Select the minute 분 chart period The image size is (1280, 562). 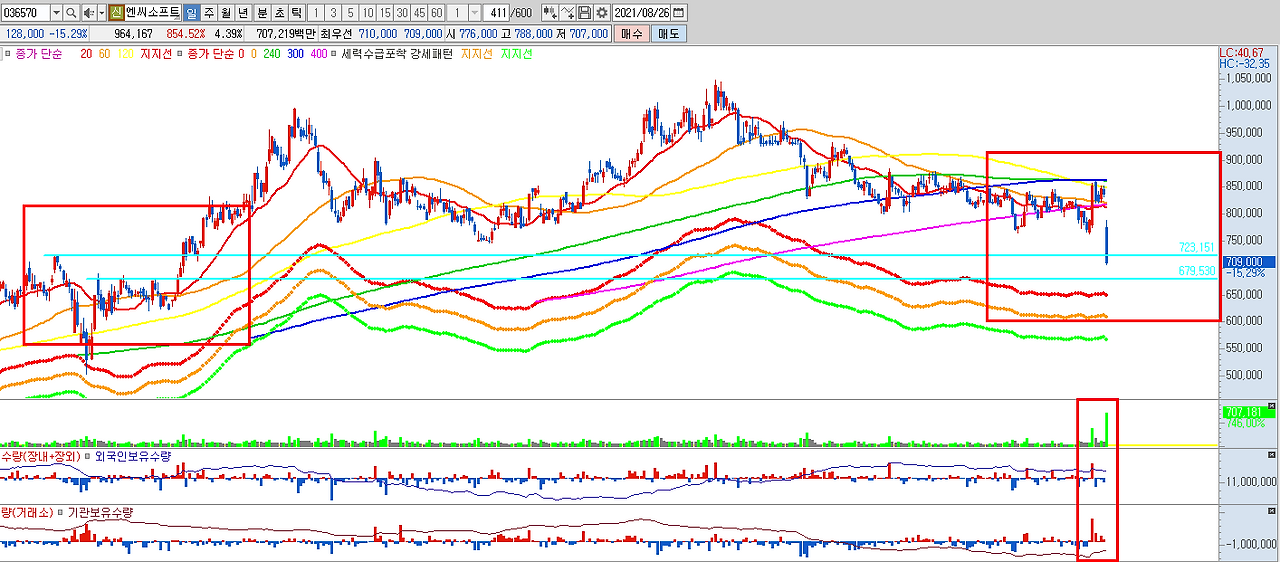click(x=262, y=13)
